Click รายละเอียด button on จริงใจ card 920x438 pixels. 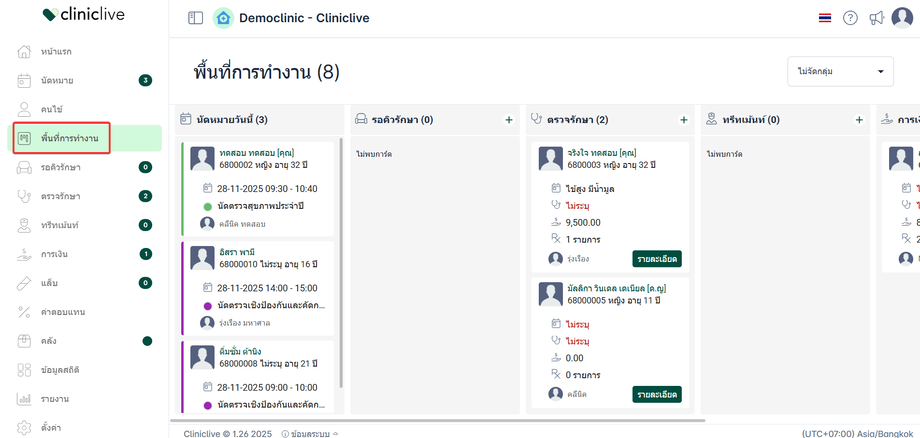tap(656, 258)
